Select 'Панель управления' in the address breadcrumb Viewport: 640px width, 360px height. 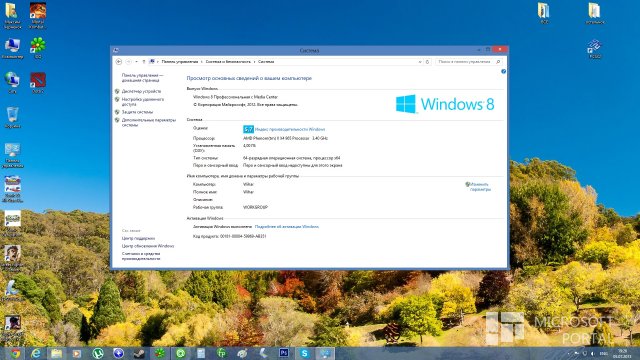tap(180, 62)
